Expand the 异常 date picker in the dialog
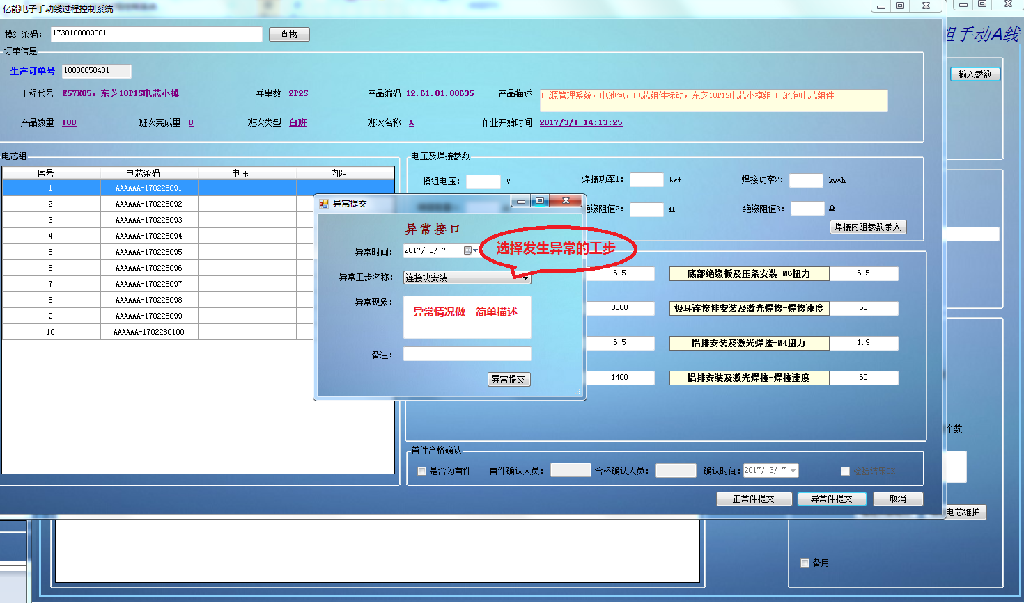Image resolution: width=1024 pixels, height=603 pixels. point(475,250)
